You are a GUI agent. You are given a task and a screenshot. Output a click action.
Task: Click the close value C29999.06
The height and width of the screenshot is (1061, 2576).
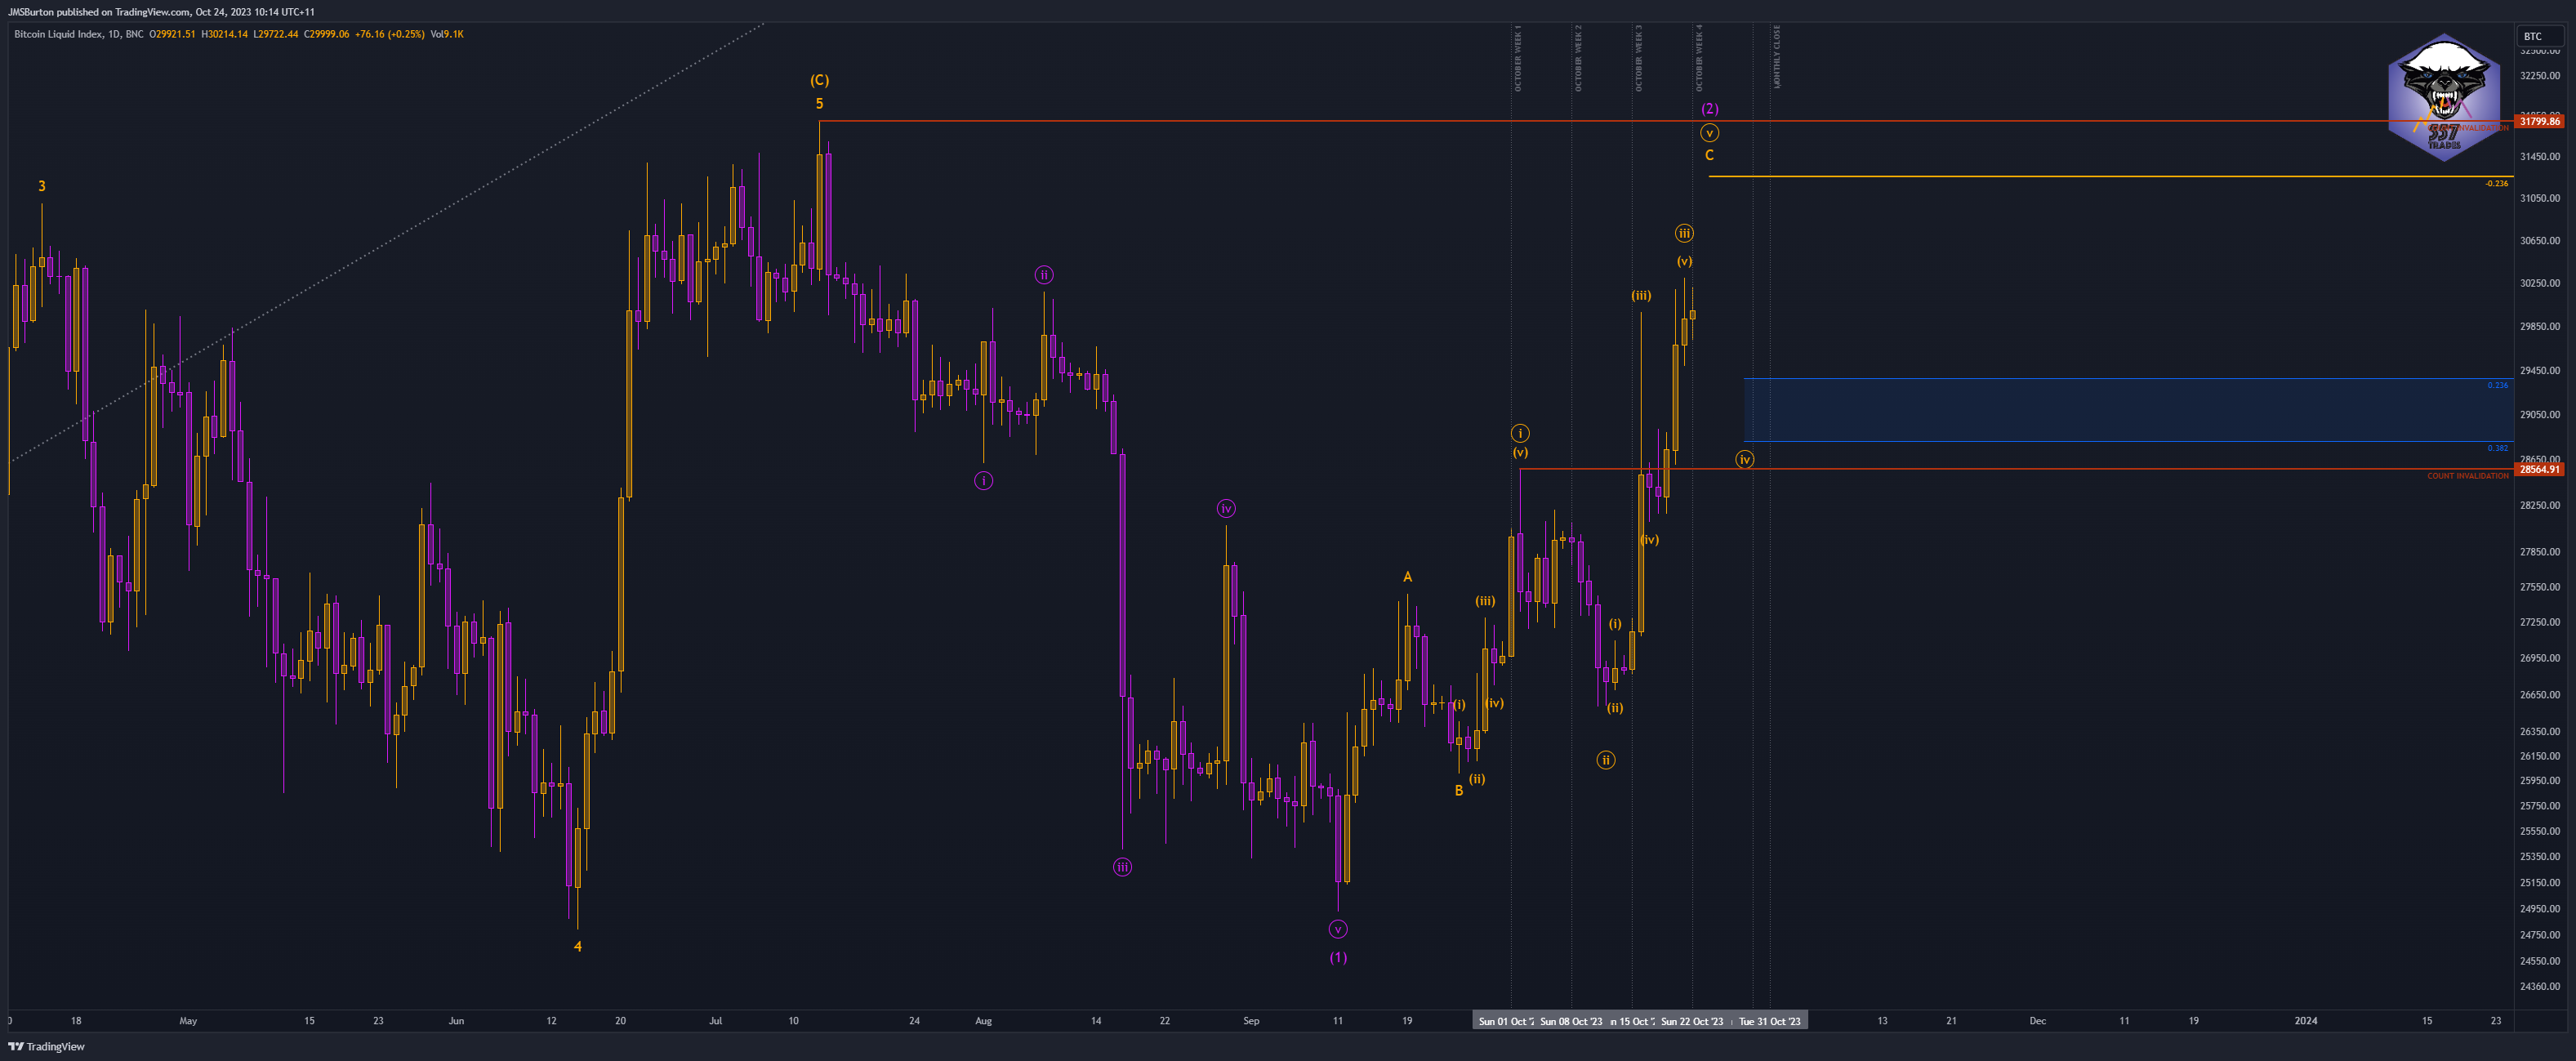pyautogui.click(x=327, y=34)
